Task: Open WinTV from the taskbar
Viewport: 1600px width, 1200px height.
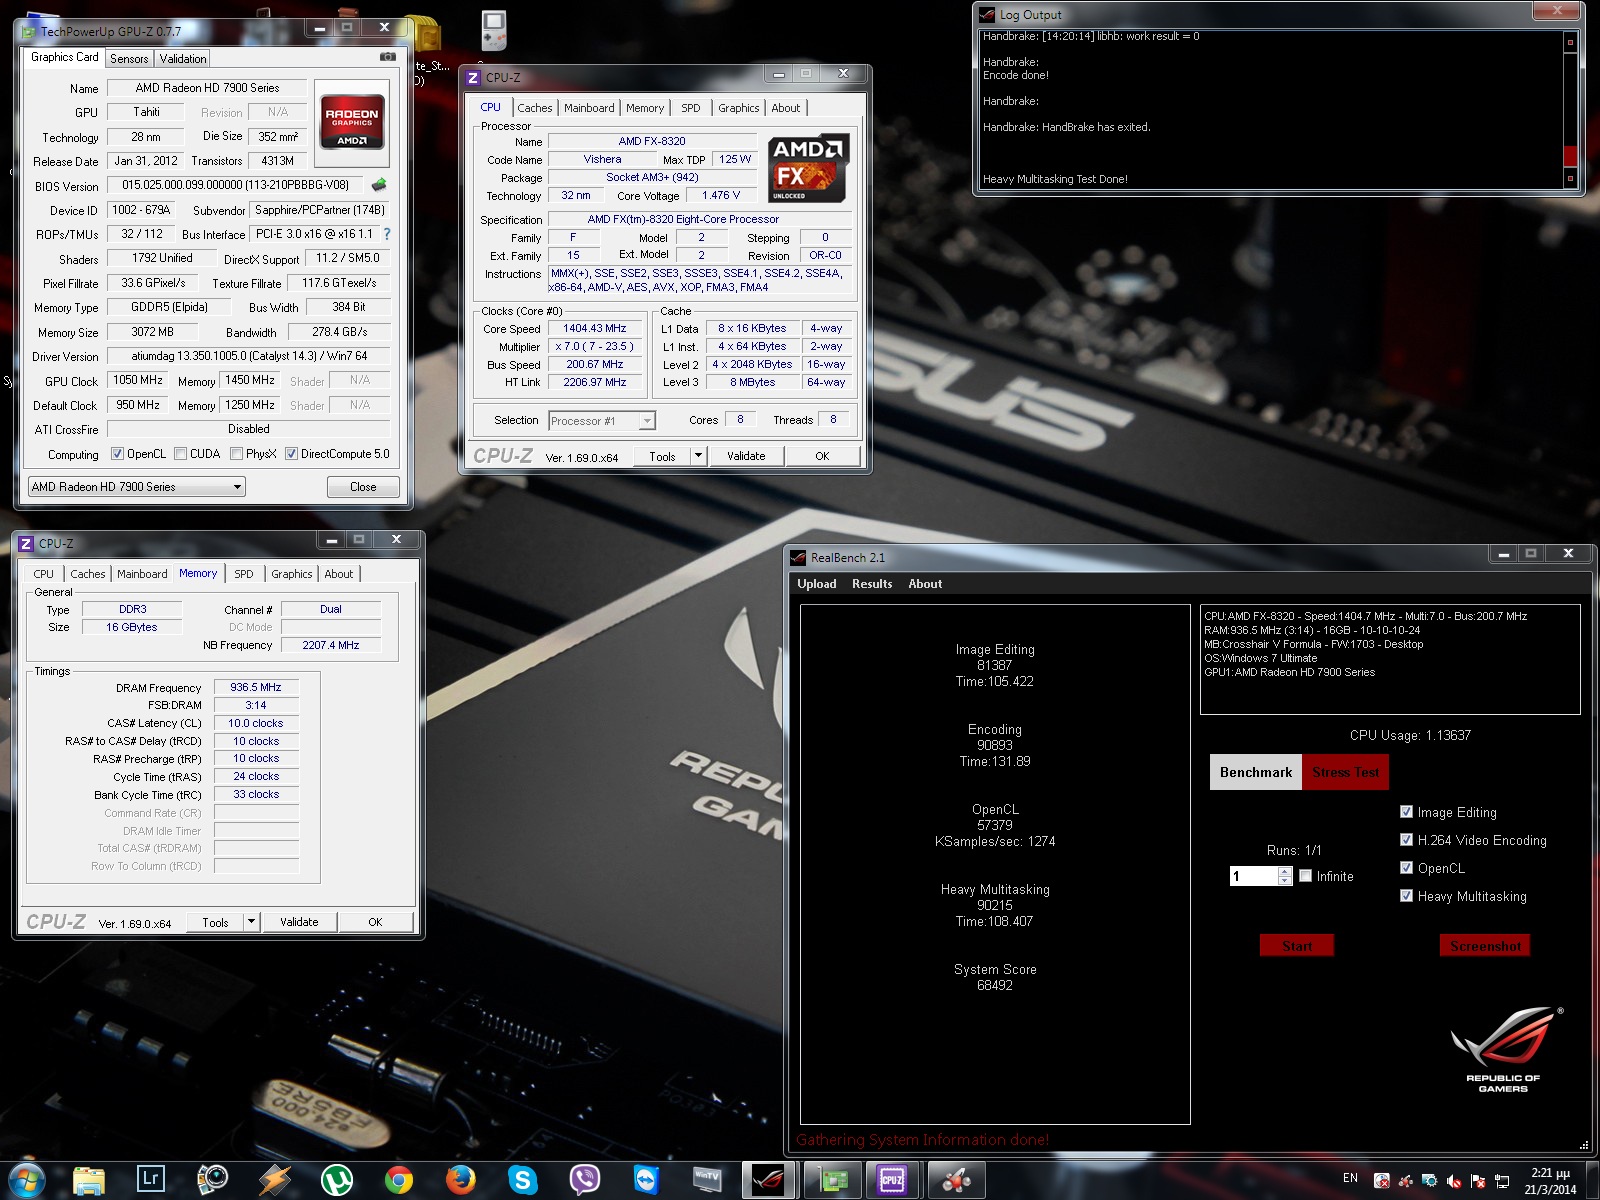Action: (x=708, y=1180)
